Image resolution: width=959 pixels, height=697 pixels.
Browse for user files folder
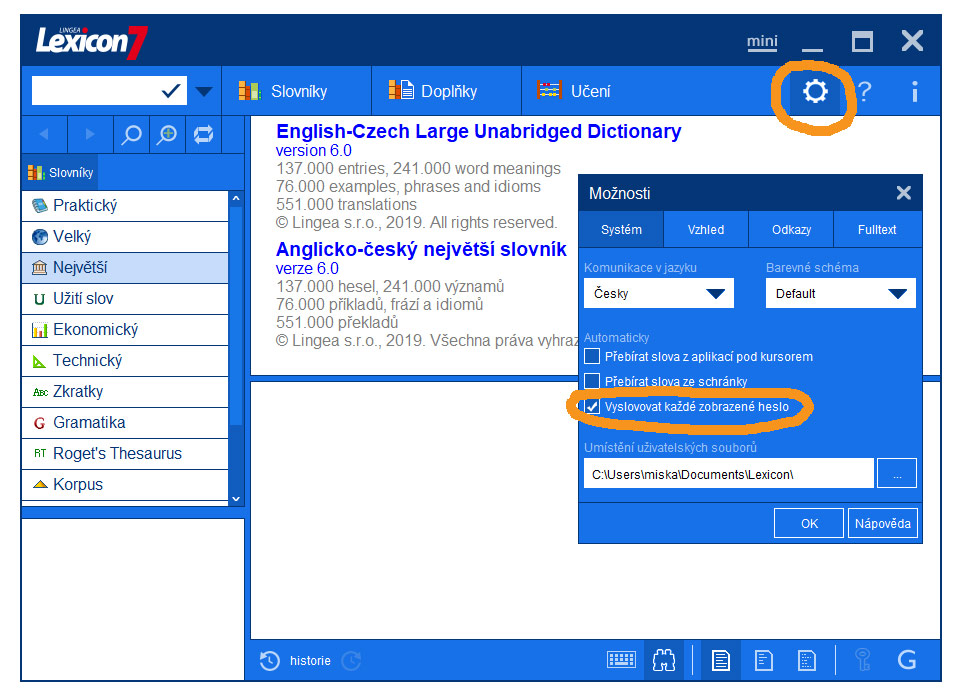pos(897,474)
